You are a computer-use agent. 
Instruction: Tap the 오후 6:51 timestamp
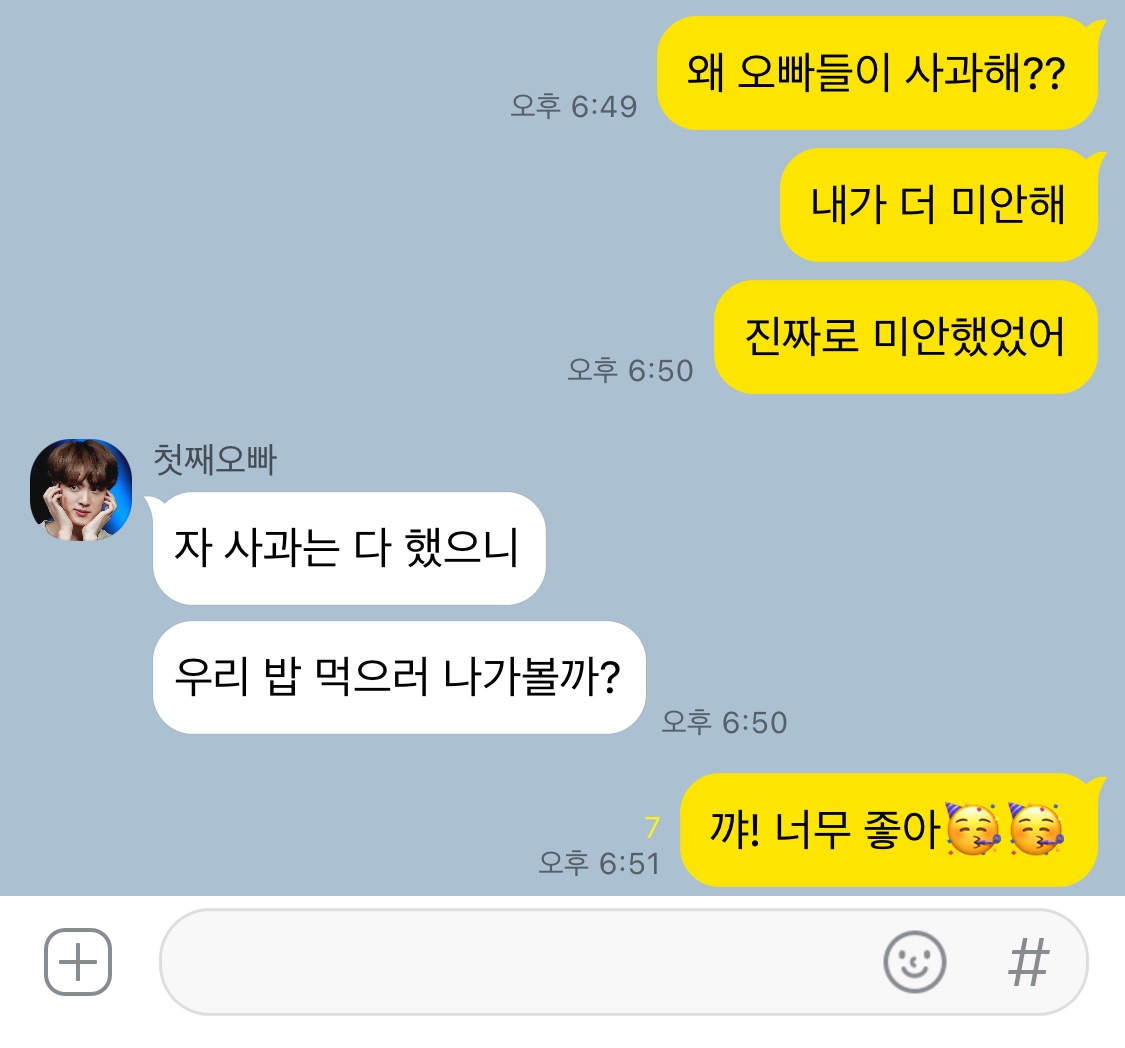(x=599, y=863)
